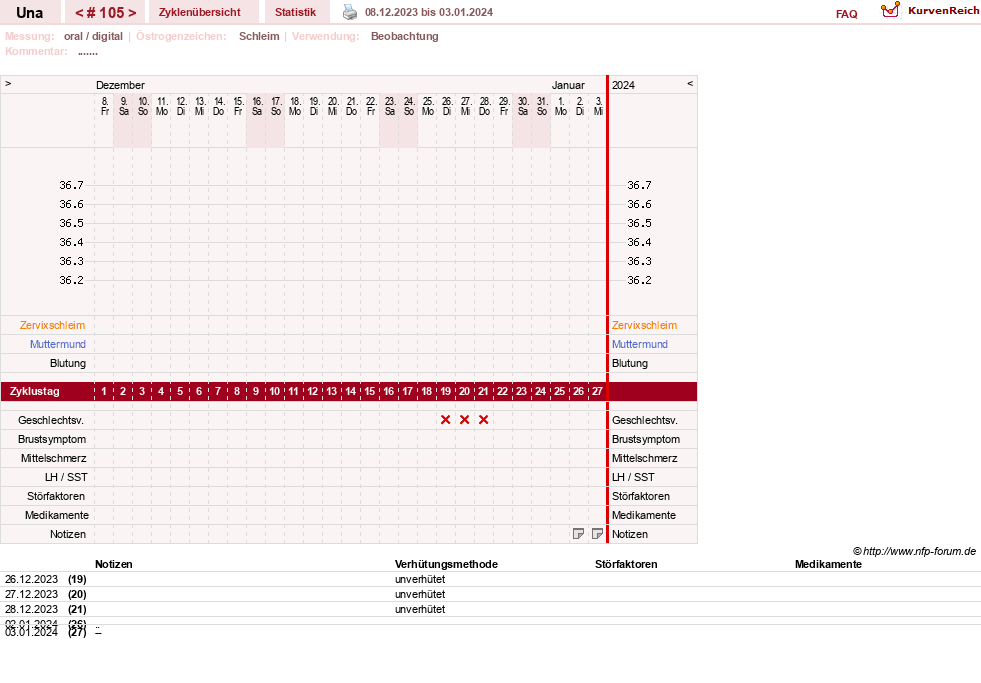Visit the nfp-forum.de link
Viewport: 981px width, 683px height.
click(x=919, y=551)
